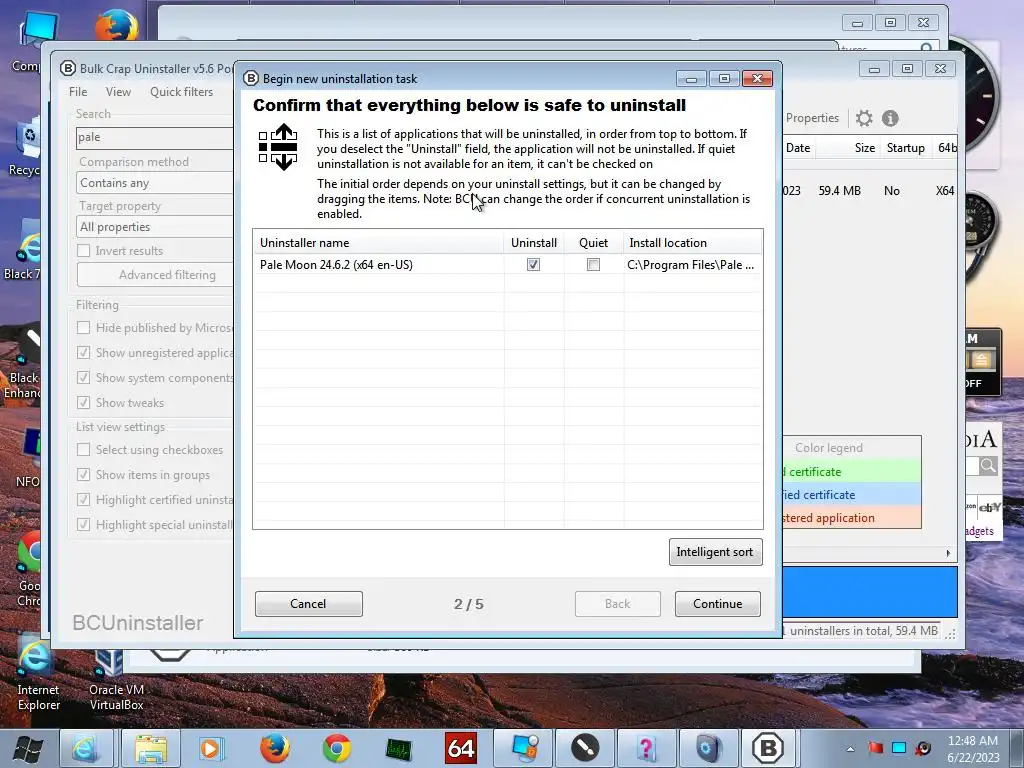Viewport: 1024px width, 768px height.
Task: Click the red flag Action Center tray icon
Action: pos(875,748)
